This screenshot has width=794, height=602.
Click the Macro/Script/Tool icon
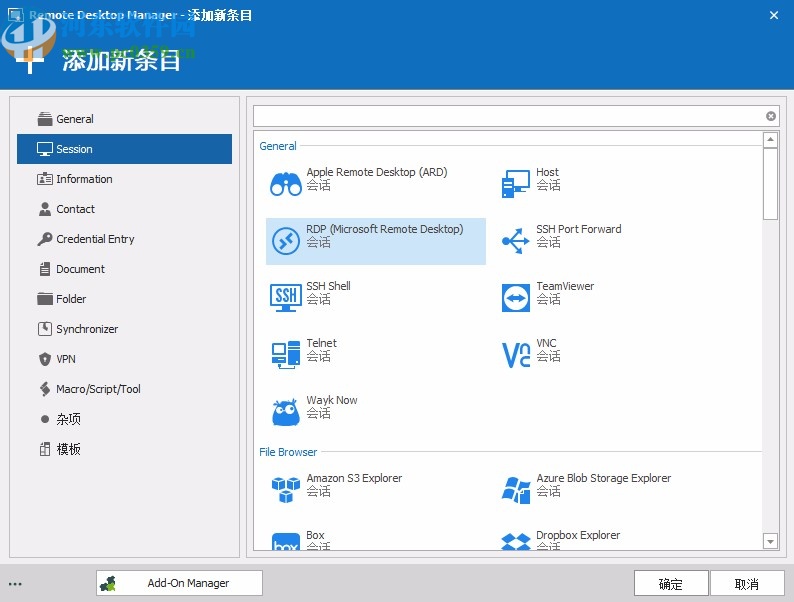pyautogui.click(x=45, y=389)
